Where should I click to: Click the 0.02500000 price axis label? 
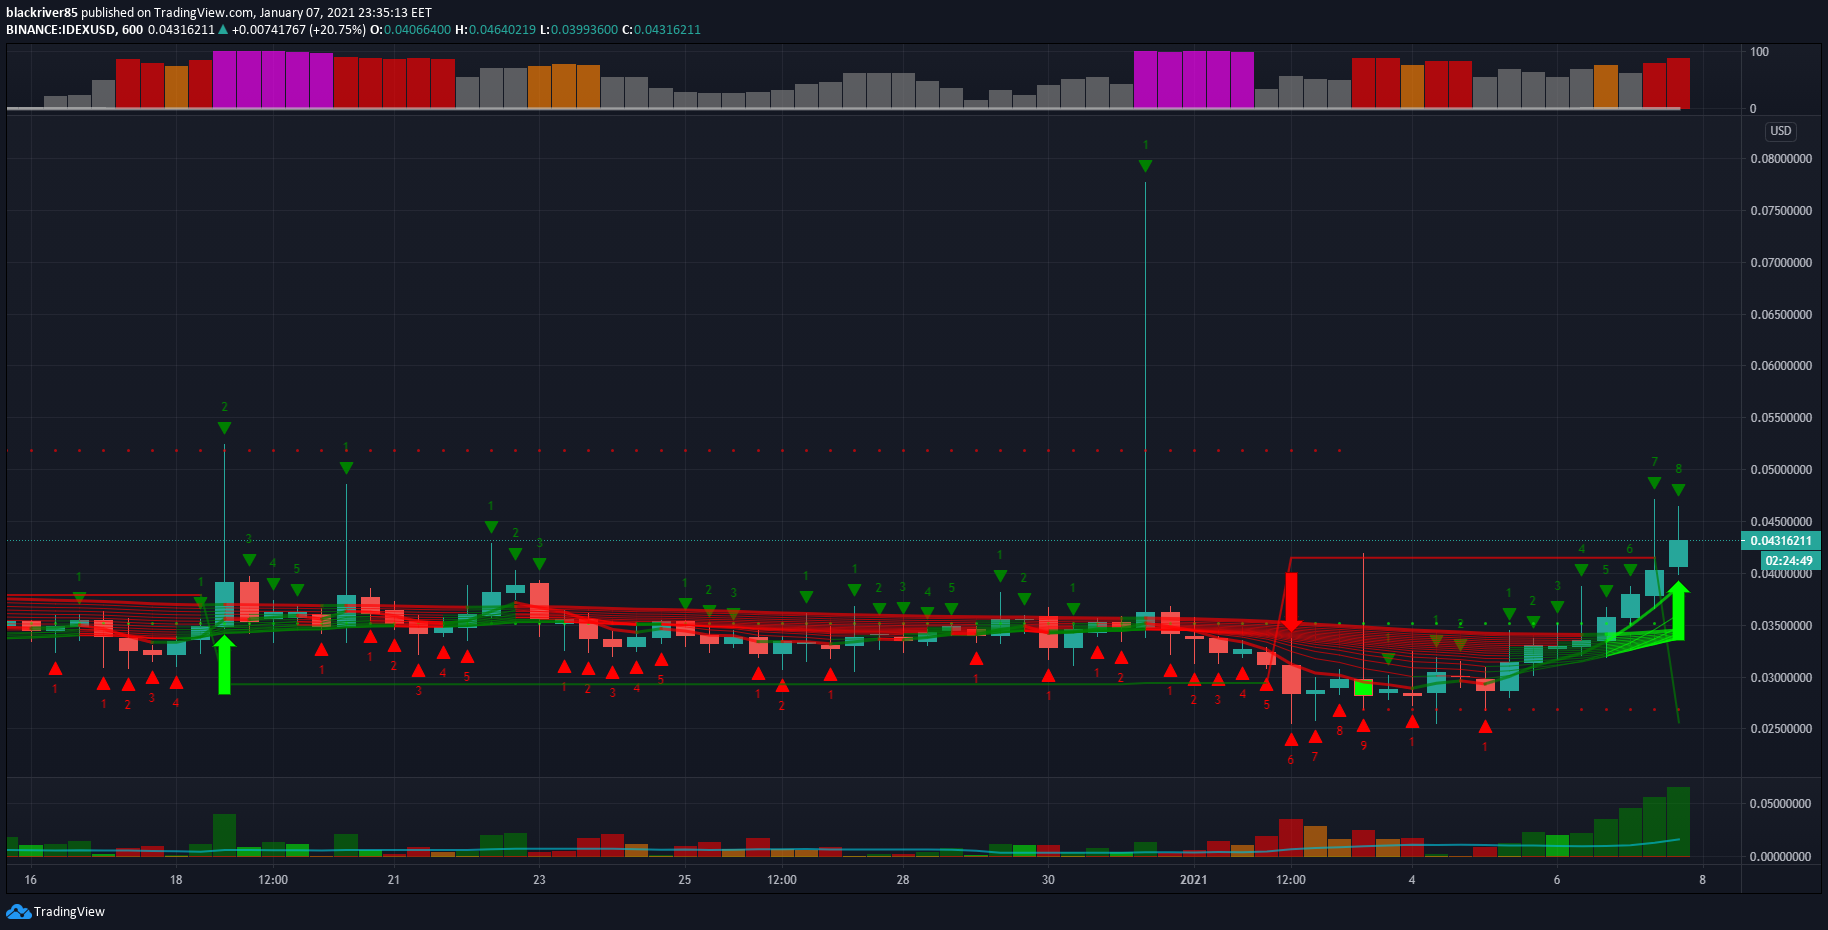click(x=1781, y=729)
